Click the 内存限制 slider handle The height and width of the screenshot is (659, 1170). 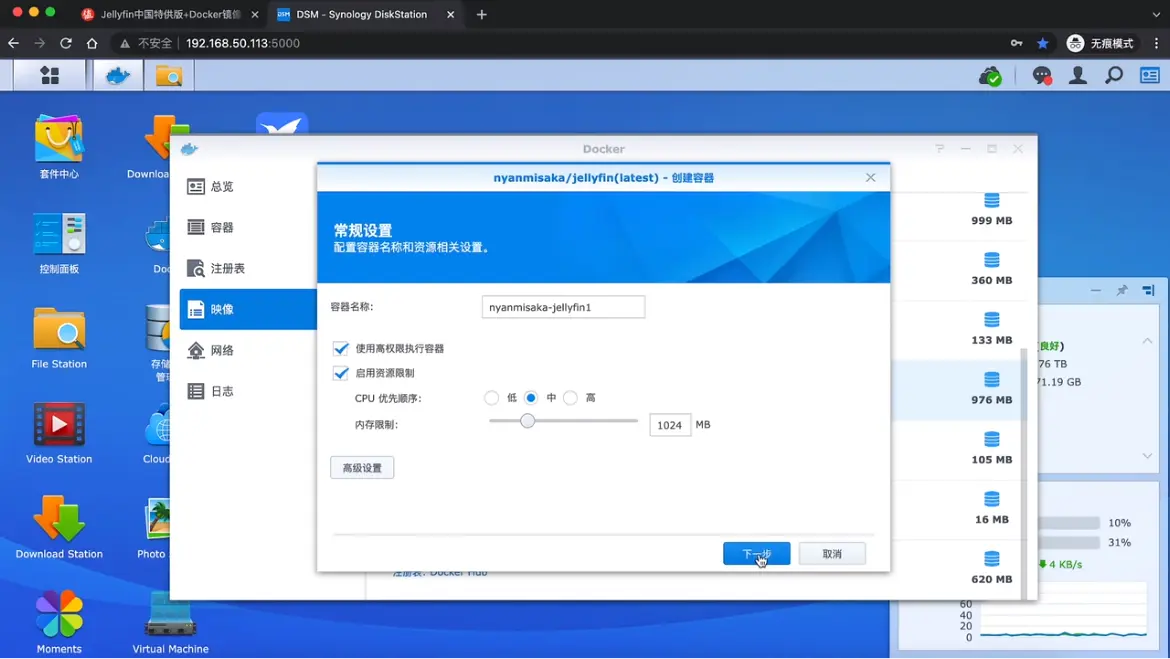coord(527,421)
